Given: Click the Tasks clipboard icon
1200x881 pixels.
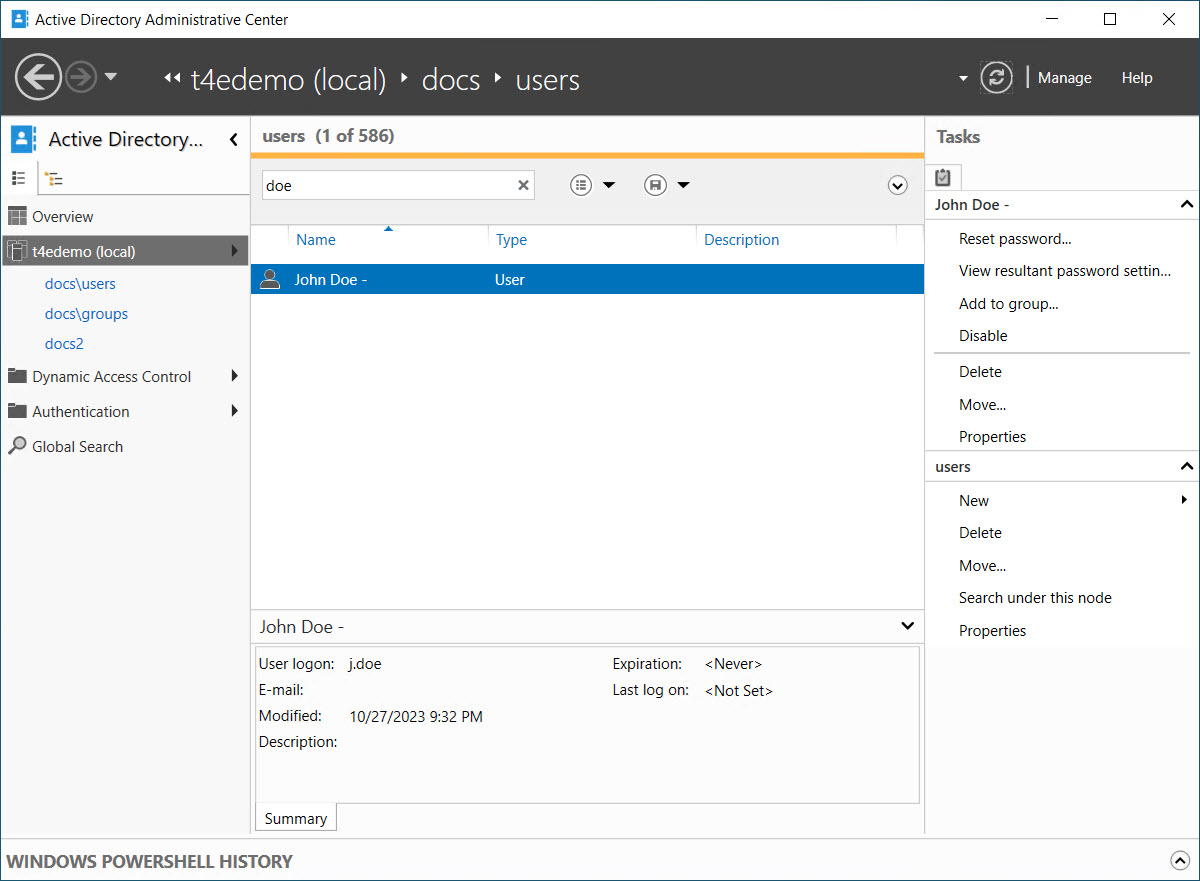Looking at the screenshot, I should pyautogui.click(x=942, y=177).
